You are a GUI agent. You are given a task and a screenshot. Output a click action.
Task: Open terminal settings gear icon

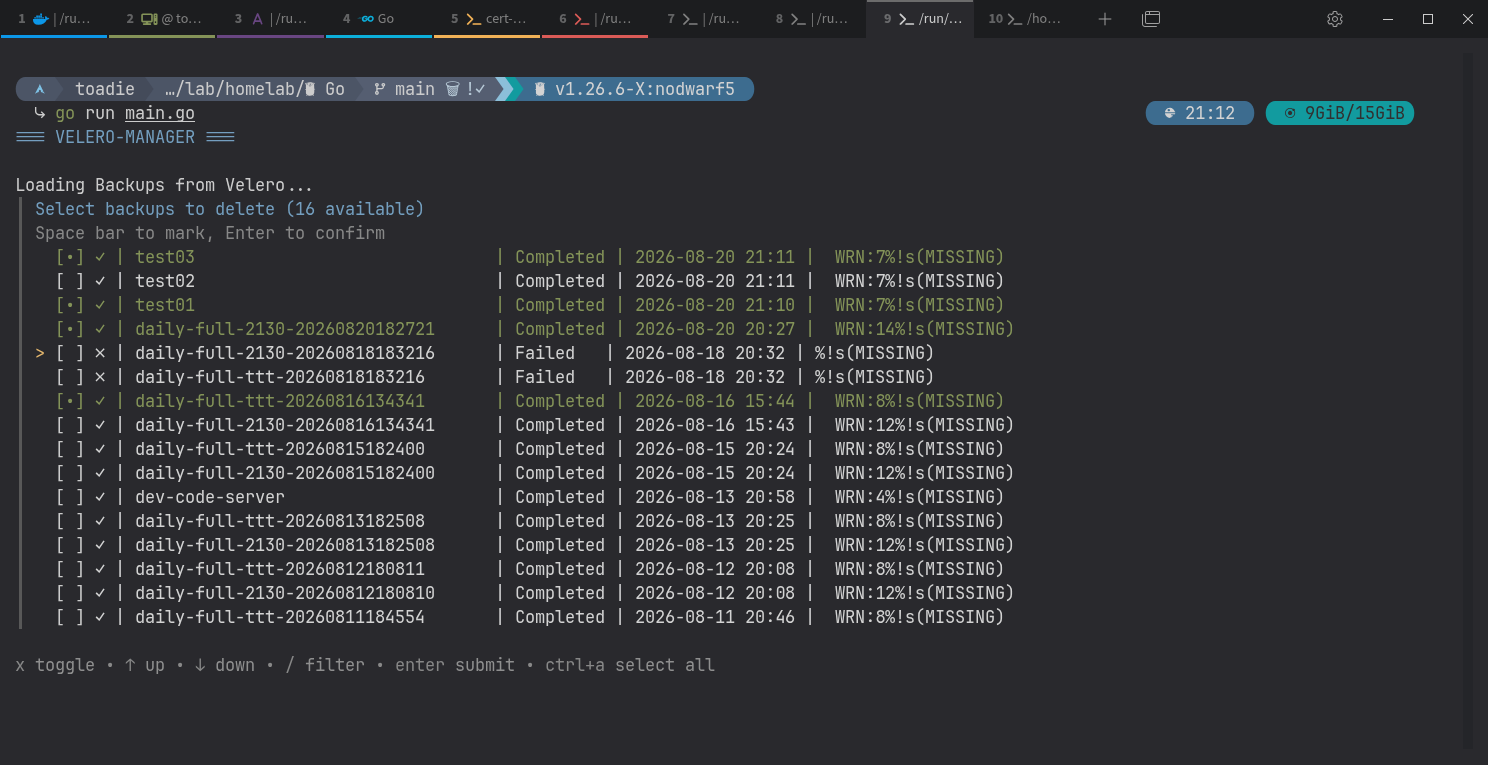point(1334,19)
